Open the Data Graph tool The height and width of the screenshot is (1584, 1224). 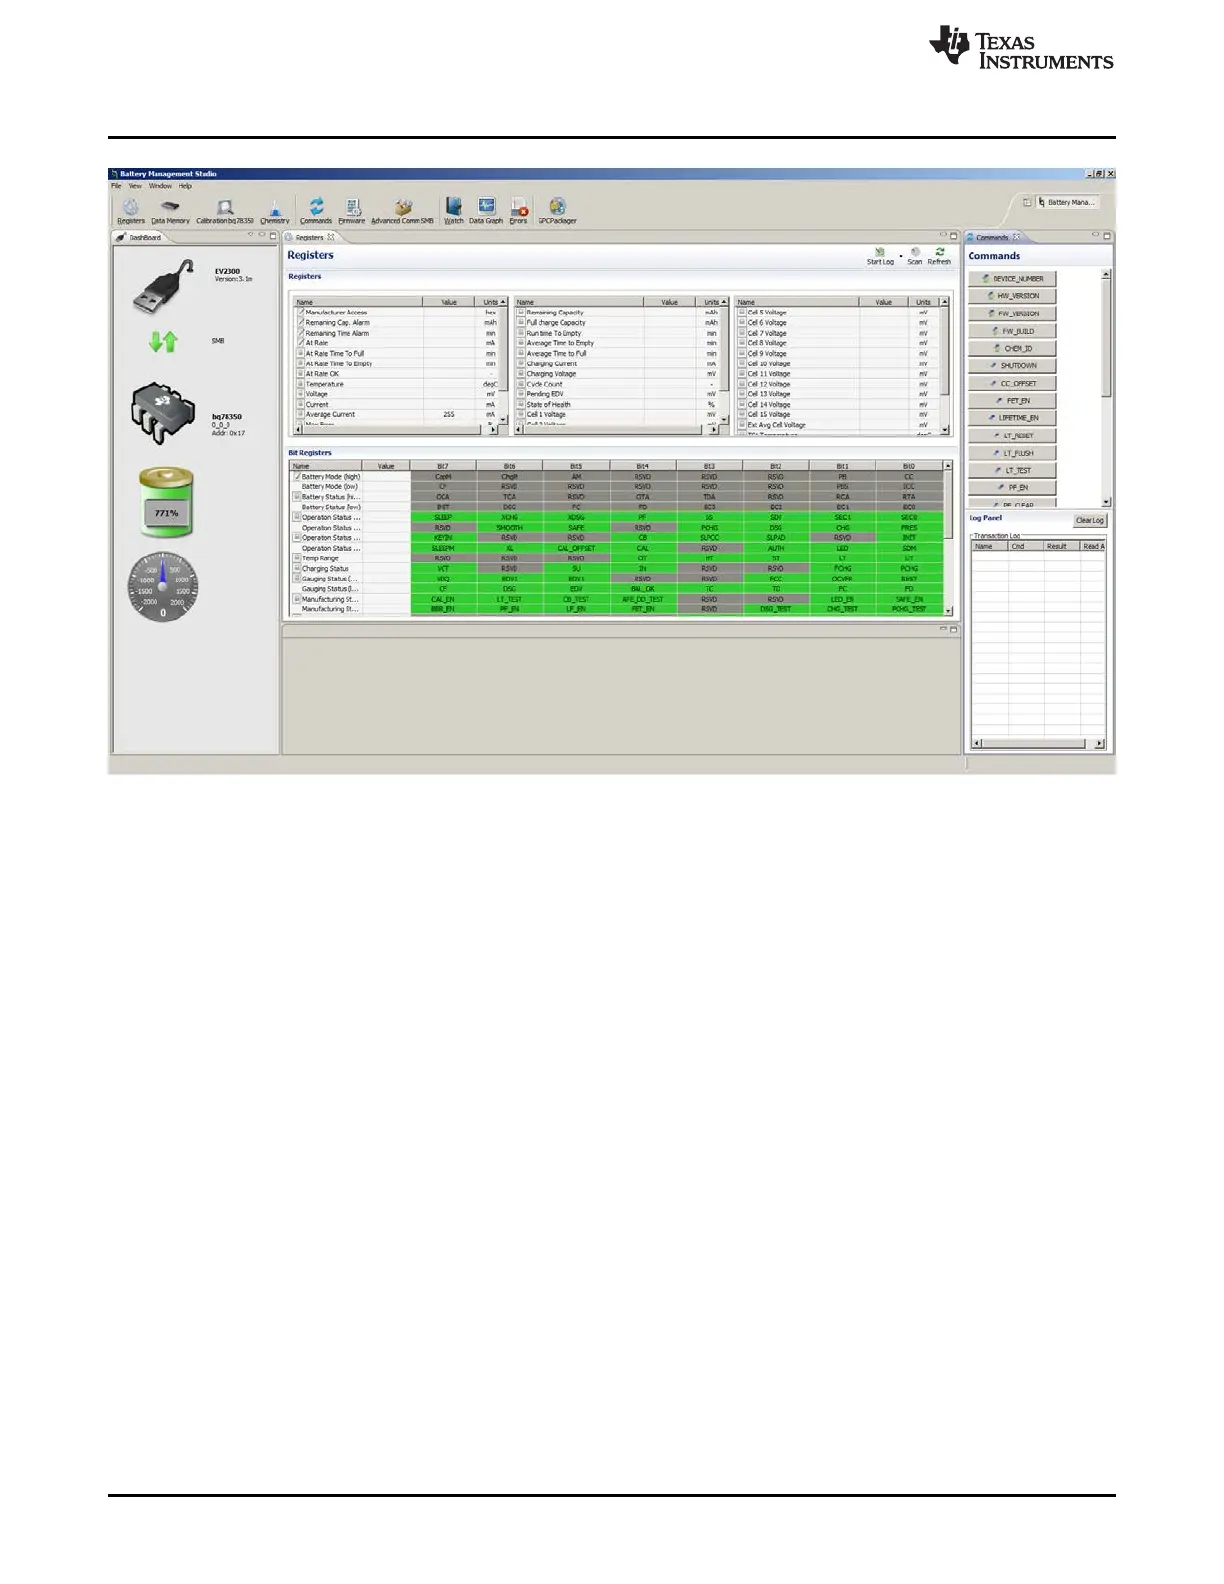pos(486,211)
